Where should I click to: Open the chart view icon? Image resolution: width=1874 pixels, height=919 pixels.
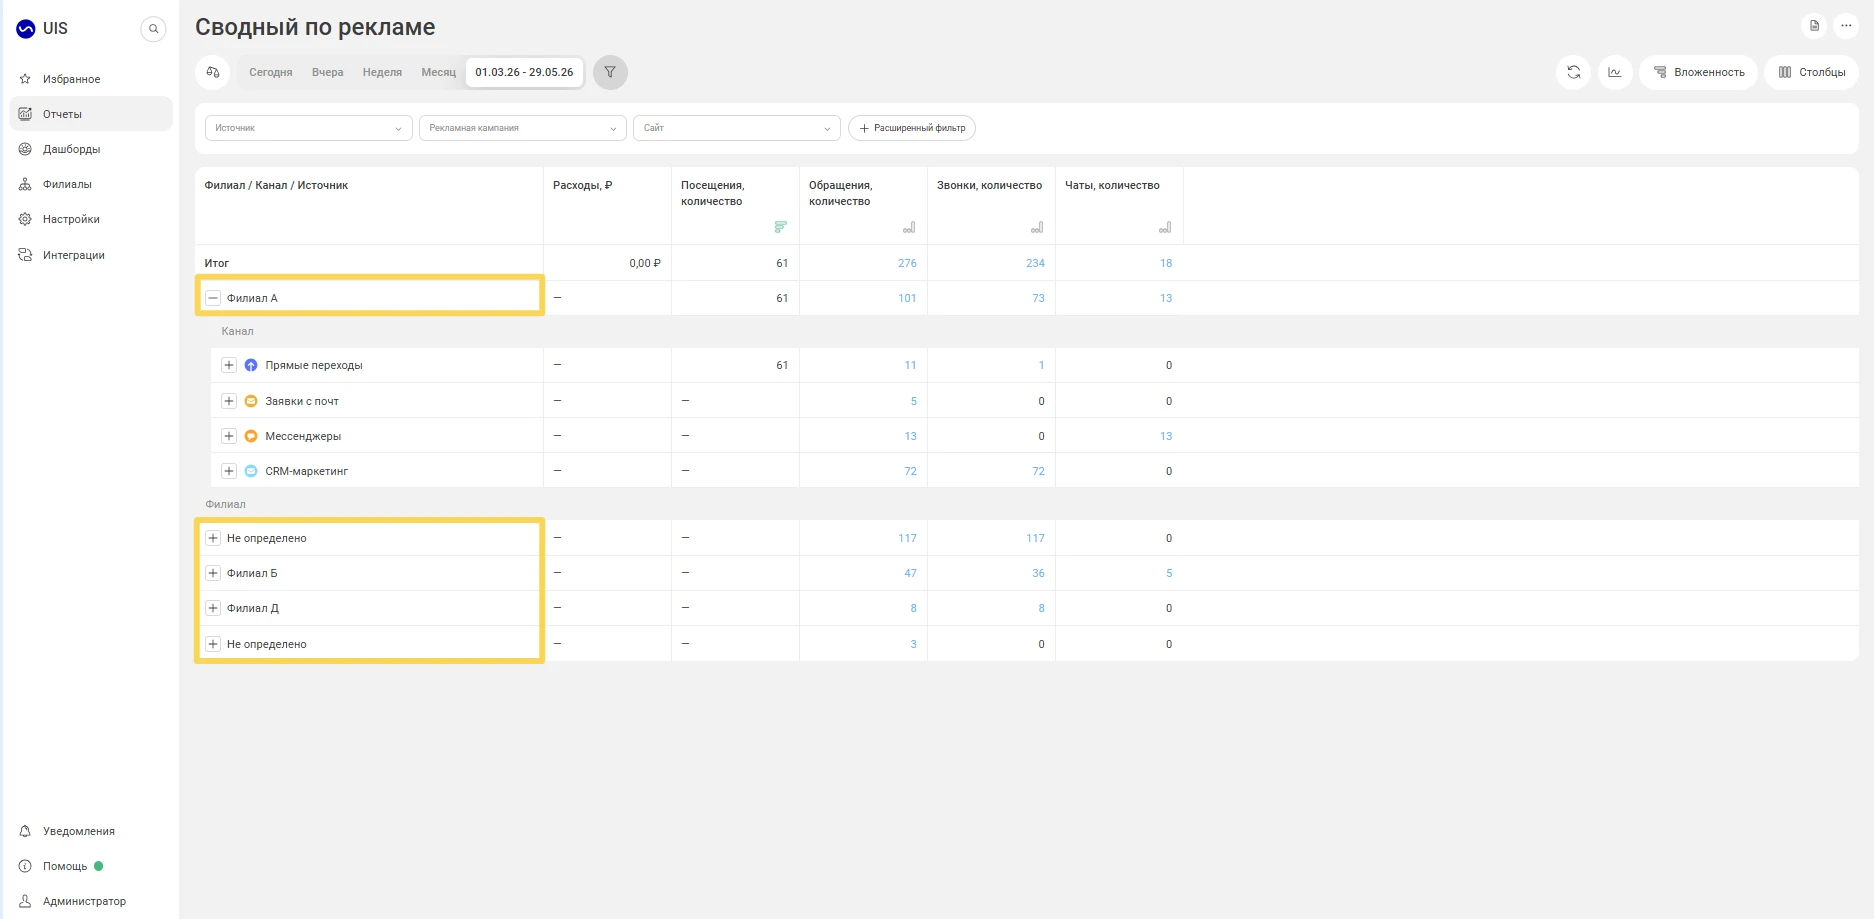click(x=1615, y=72)
